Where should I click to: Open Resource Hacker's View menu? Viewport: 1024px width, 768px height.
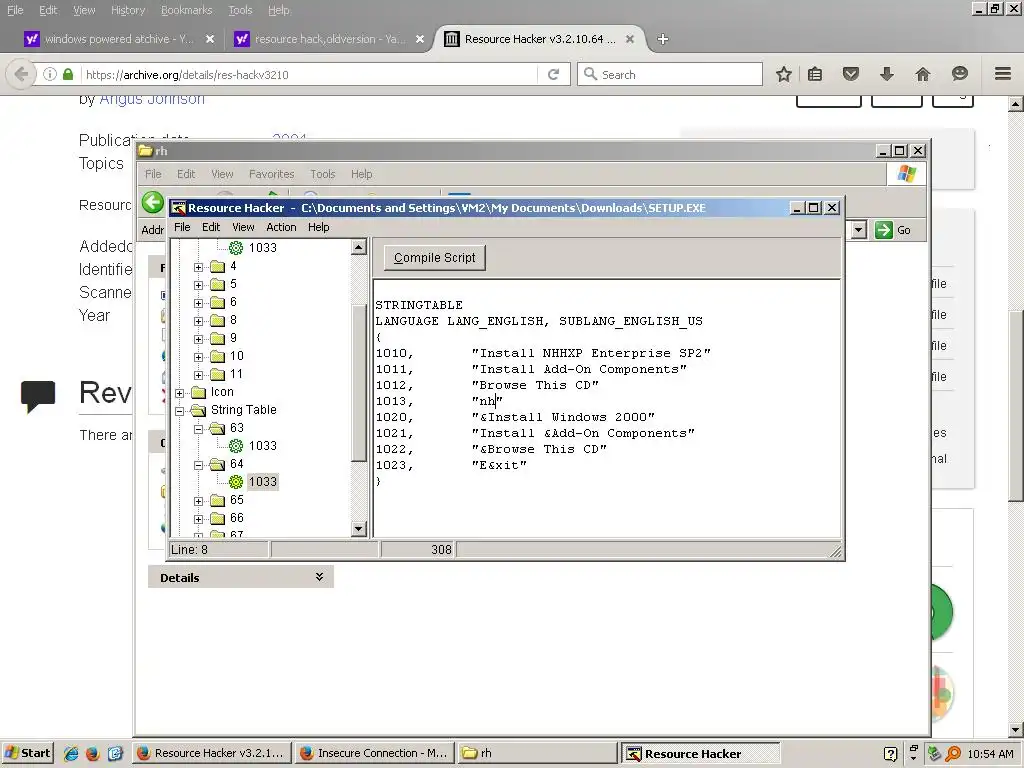tap(243, 227)
